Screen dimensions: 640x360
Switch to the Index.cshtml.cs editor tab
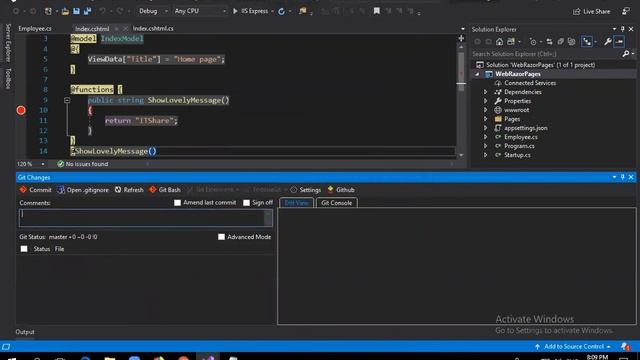click(153, 29)
